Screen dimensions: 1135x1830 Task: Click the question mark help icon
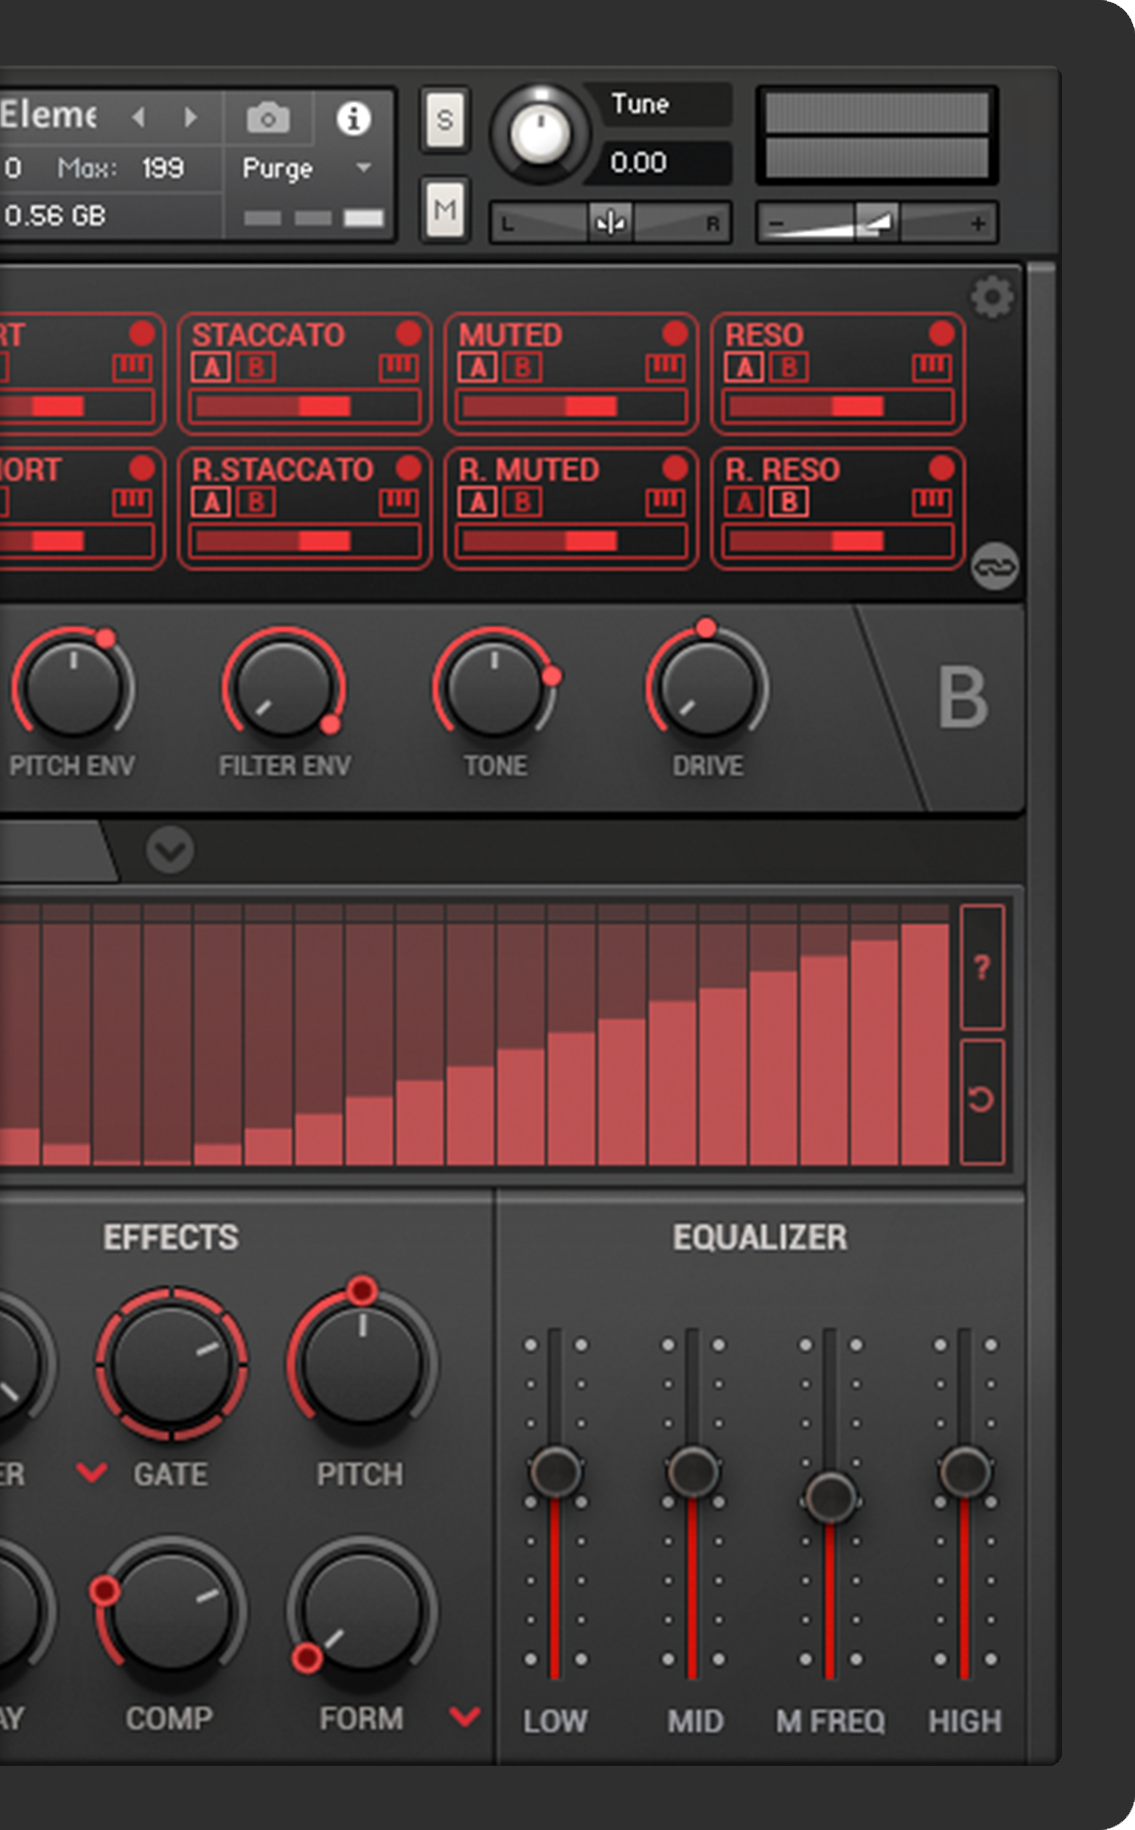tap(982, 968)
